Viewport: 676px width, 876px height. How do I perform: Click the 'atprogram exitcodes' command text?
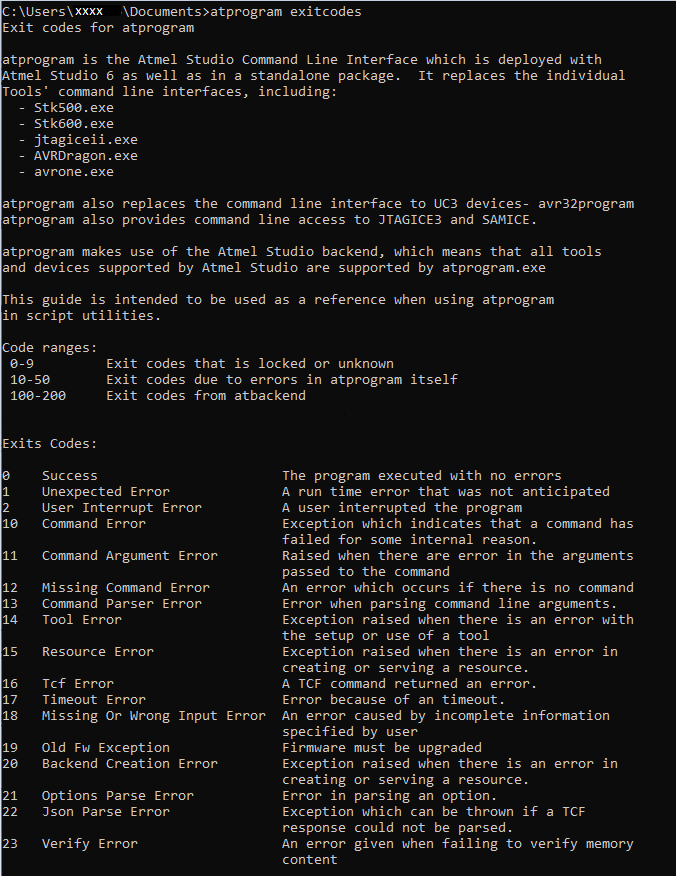[286, 12]
